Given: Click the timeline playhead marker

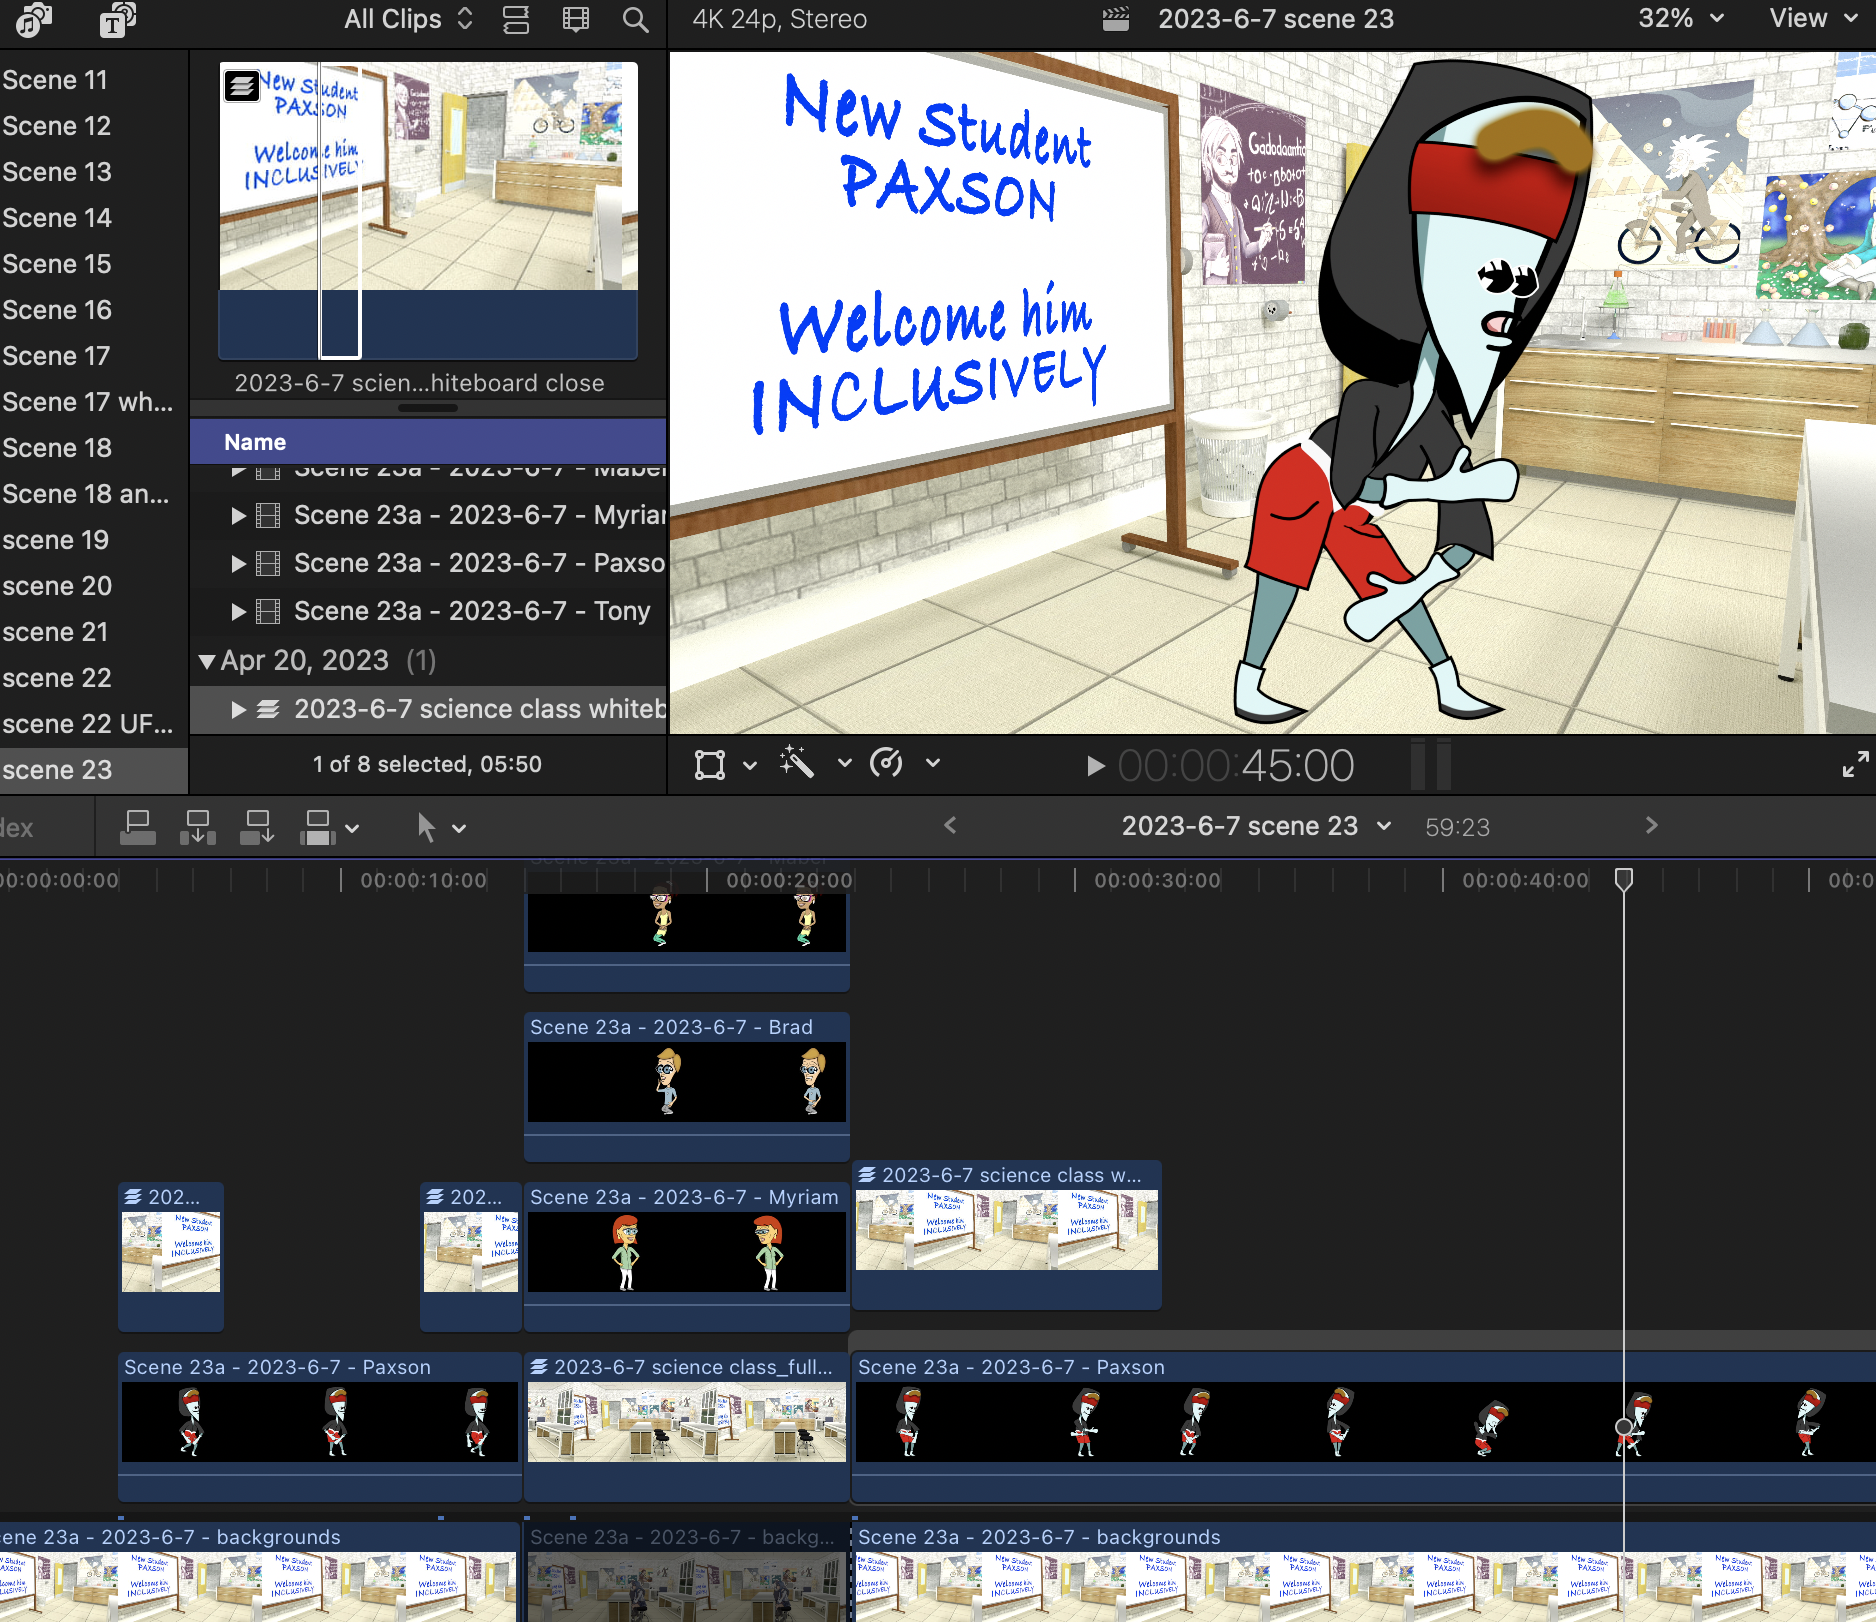Looking at the screenshot, I should (1624, 879).
